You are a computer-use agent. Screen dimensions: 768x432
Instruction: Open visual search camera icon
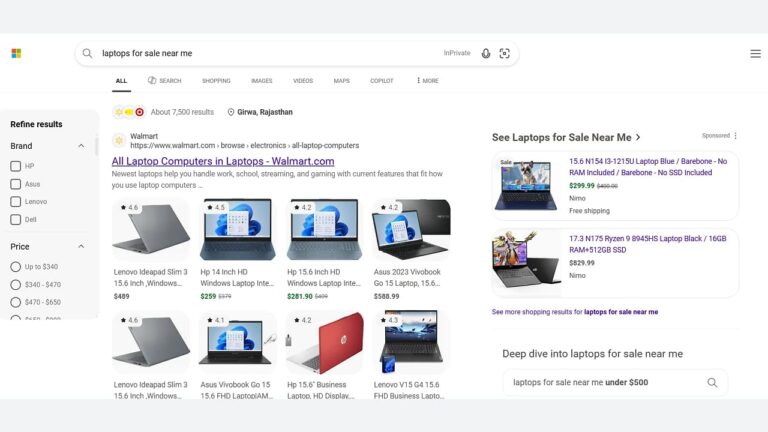[504, 53]
